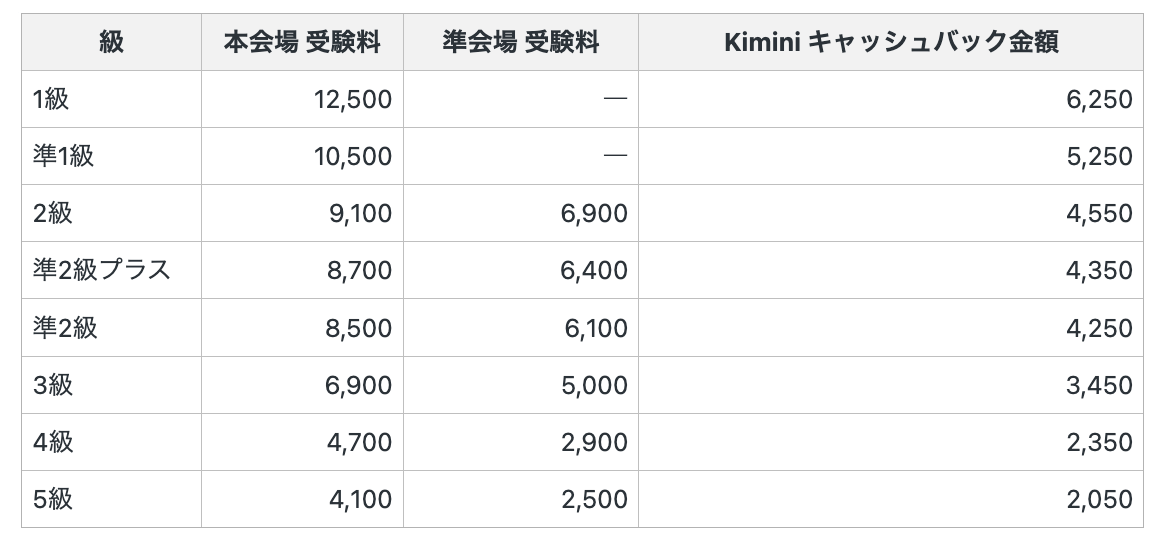Image resolution: width=1168 pixels, height=546 pixels.
Task: Click the 6,250 cashback cell
Action: click(x=1099, y=99)
